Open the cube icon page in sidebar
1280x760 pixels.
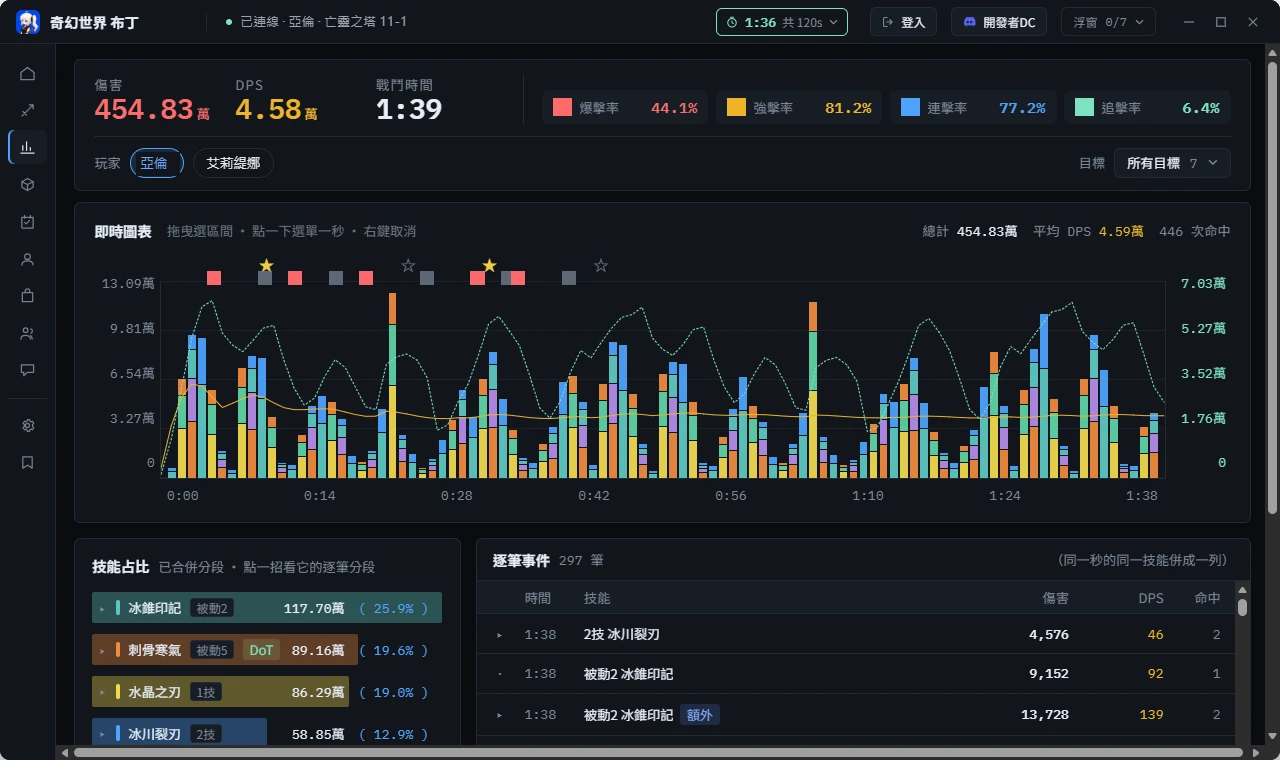point(28,185)
